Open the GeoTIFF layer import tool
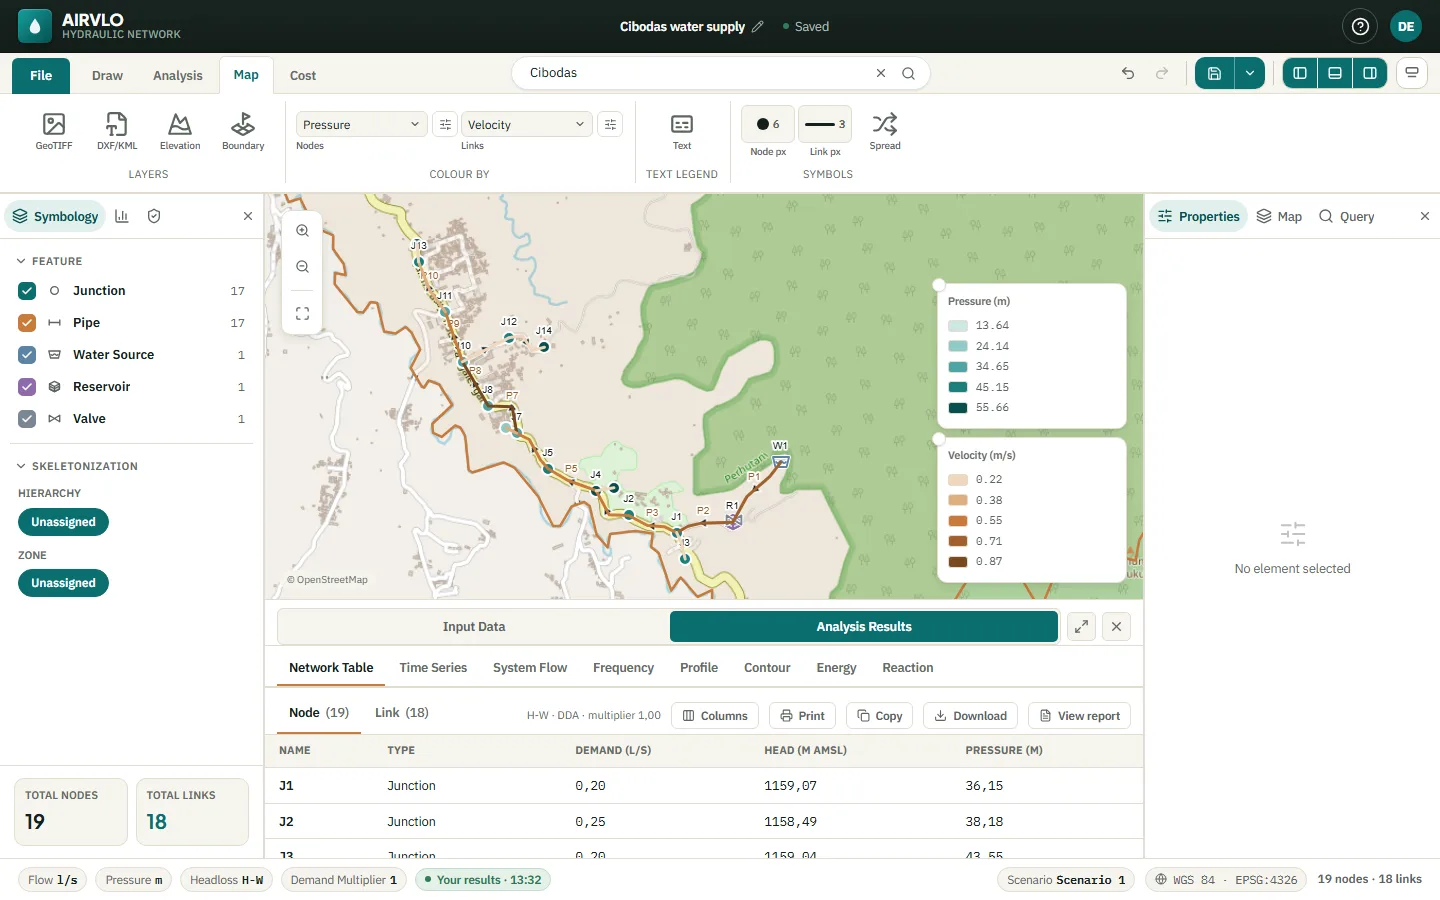The image size is (1440, 900). [x=54, y=131]
